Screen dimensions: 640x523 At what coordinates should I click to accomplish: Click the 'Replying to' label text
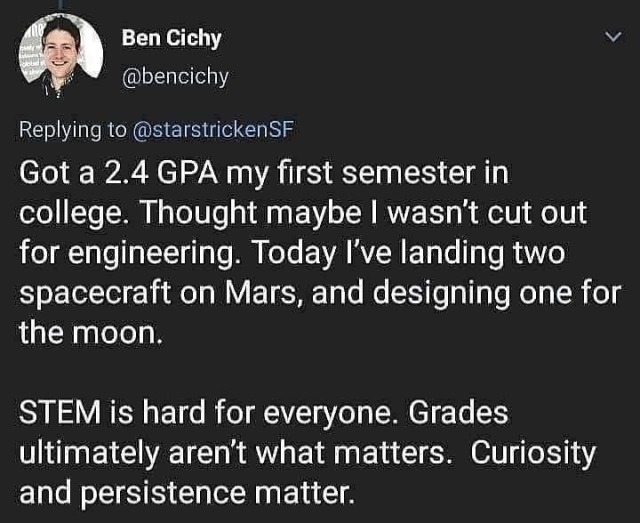(73, 131)
